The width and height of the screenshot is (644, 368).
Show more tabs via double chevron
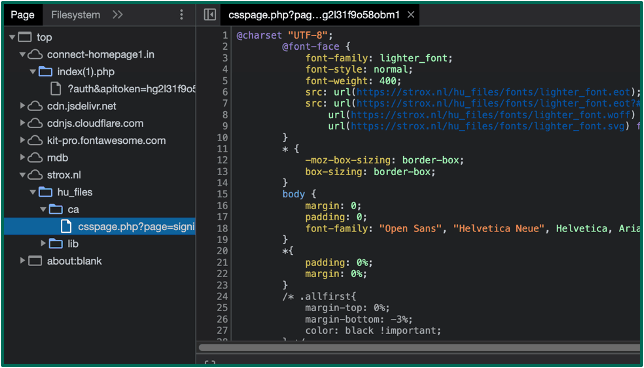pyautogui.click(x=117, y=15)
